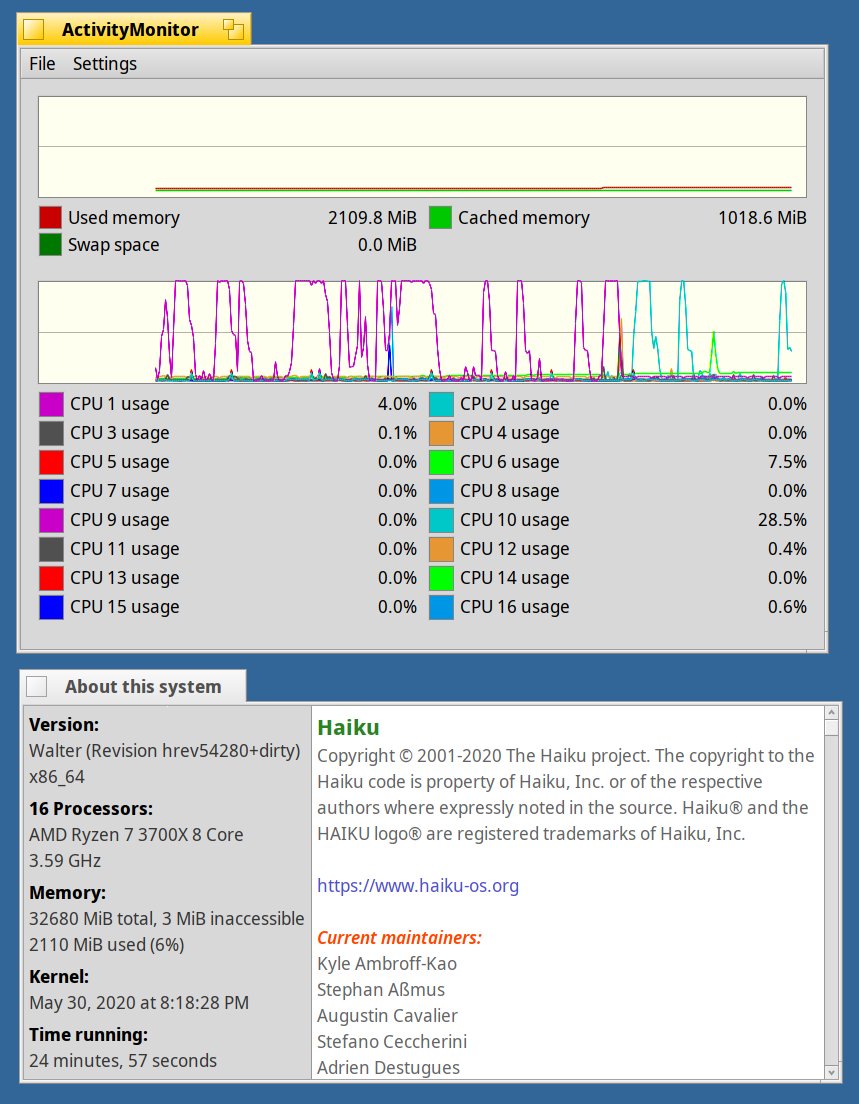
Task: Click the CPU 16 usage light blue swatch
Action: [442, 607]
